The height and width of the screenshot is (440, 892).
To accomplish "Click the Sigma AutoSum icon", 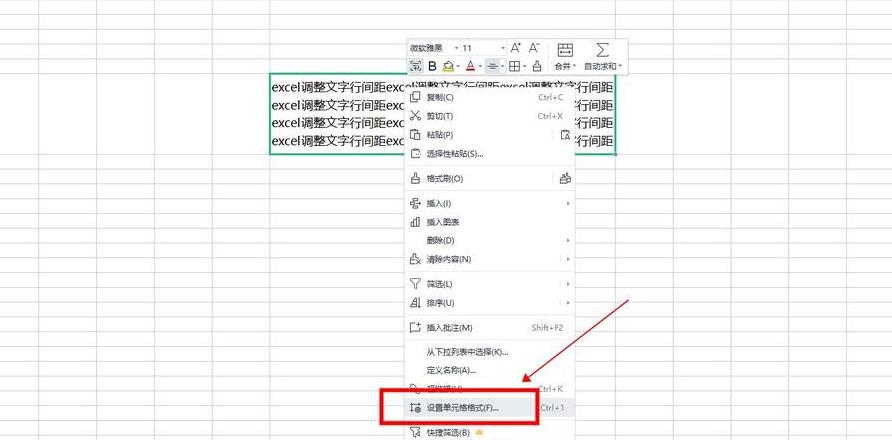I will pyautogui.click(x=602, y=50).
